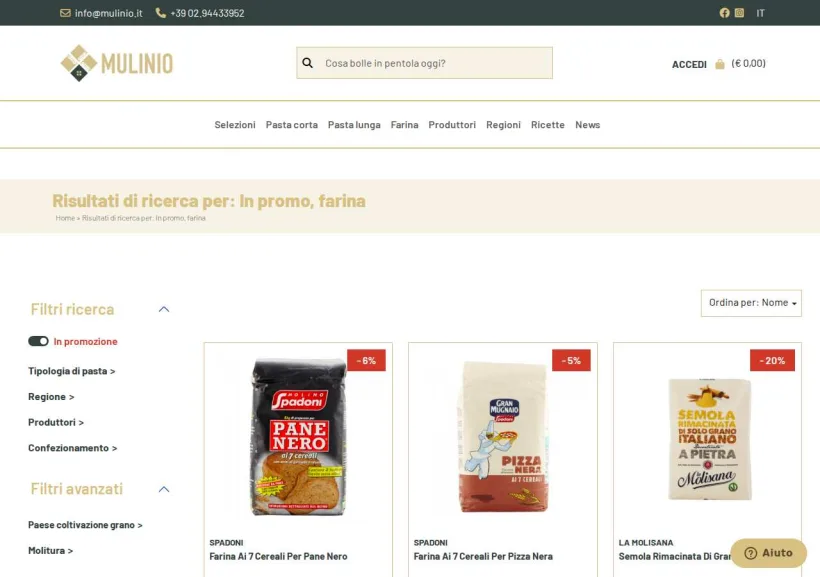Open the Facebook page icon
Image resolution: width=820 pixels, height=577 pixels.
point(724,13)
